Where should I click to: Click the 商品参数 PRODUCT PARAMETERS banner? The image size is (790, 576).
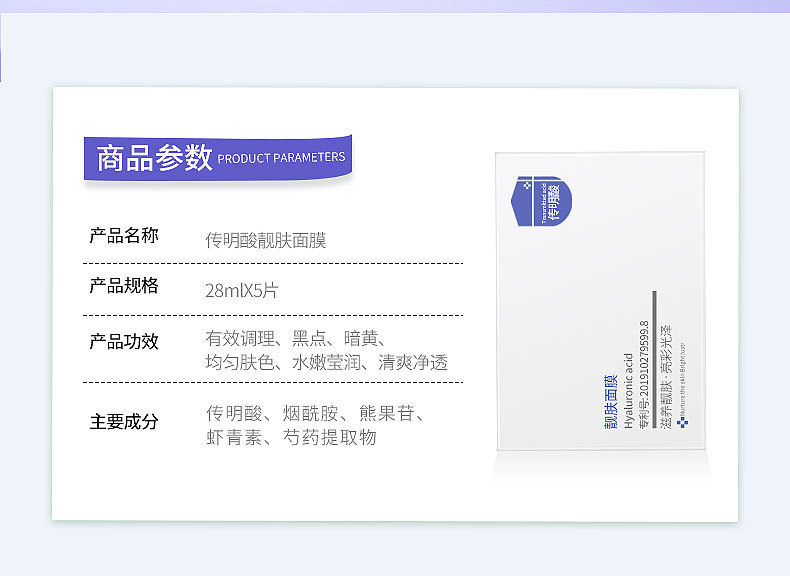[x=218, y=157]
